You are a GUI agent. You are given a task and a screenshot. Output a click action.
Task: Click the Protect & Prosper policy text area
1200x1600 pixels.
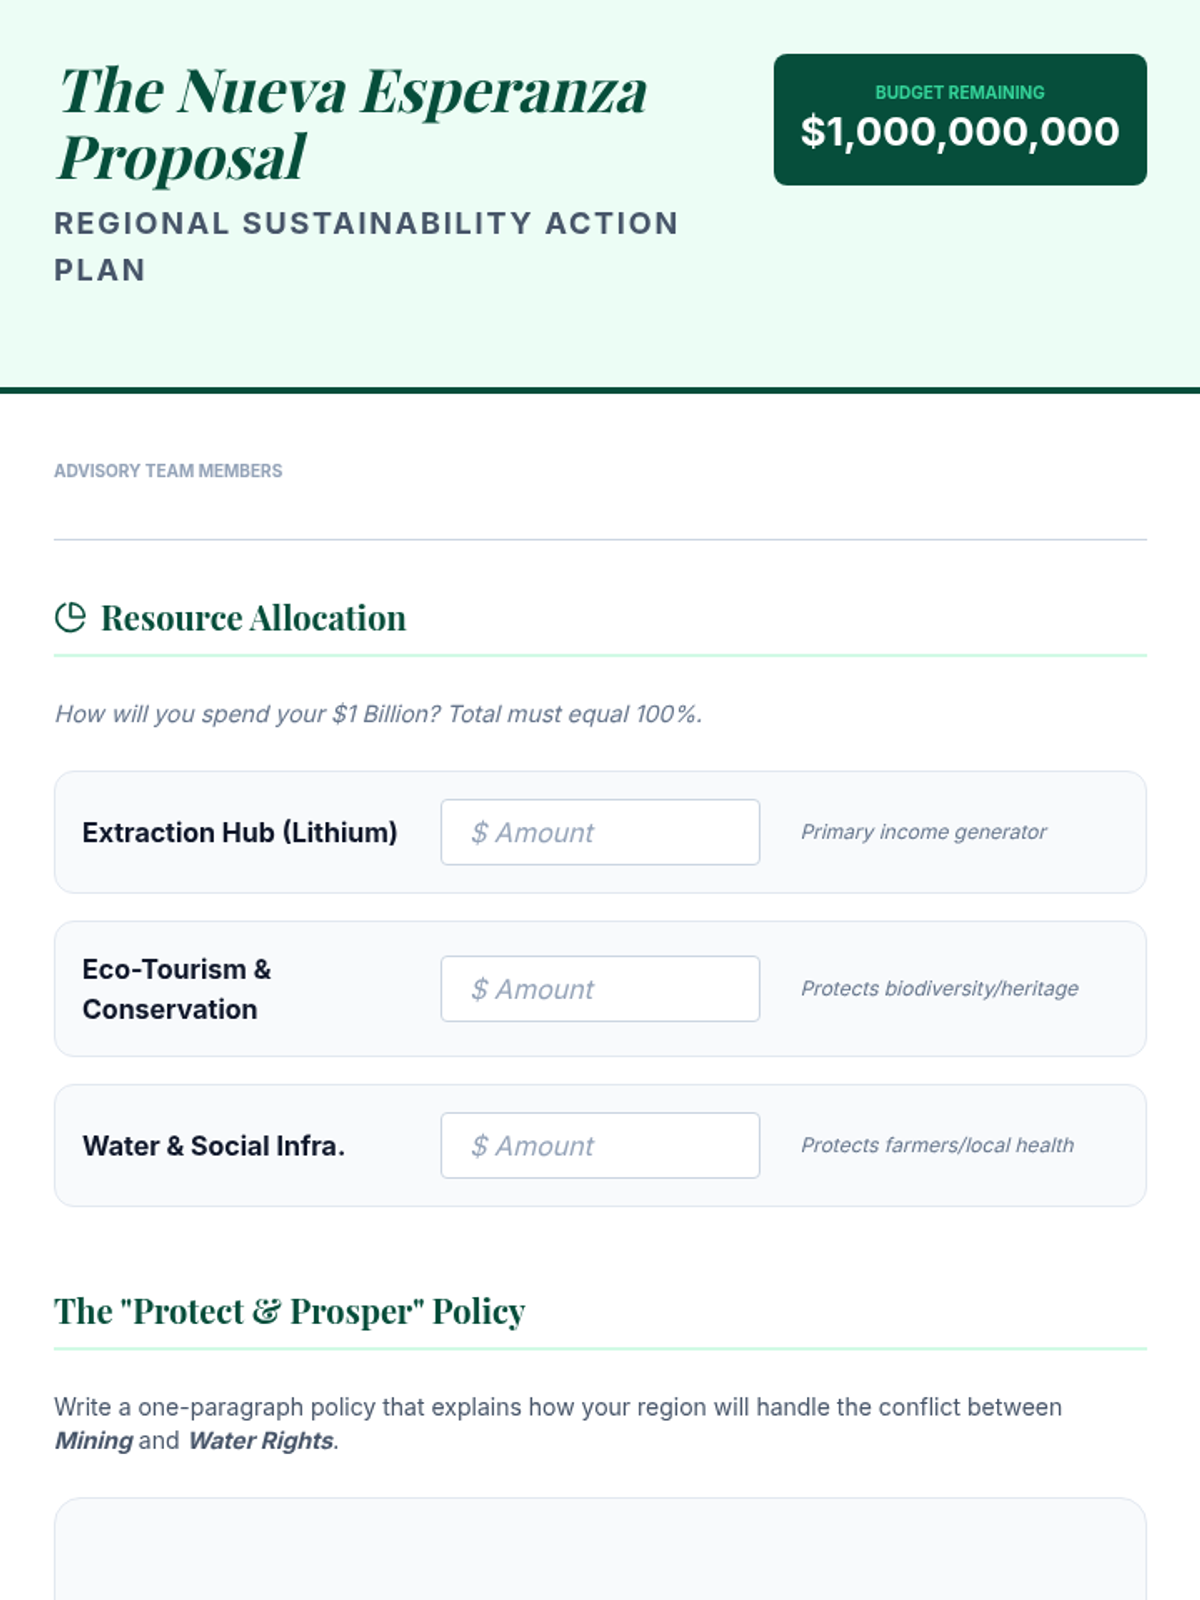(x=600, y=1549)
